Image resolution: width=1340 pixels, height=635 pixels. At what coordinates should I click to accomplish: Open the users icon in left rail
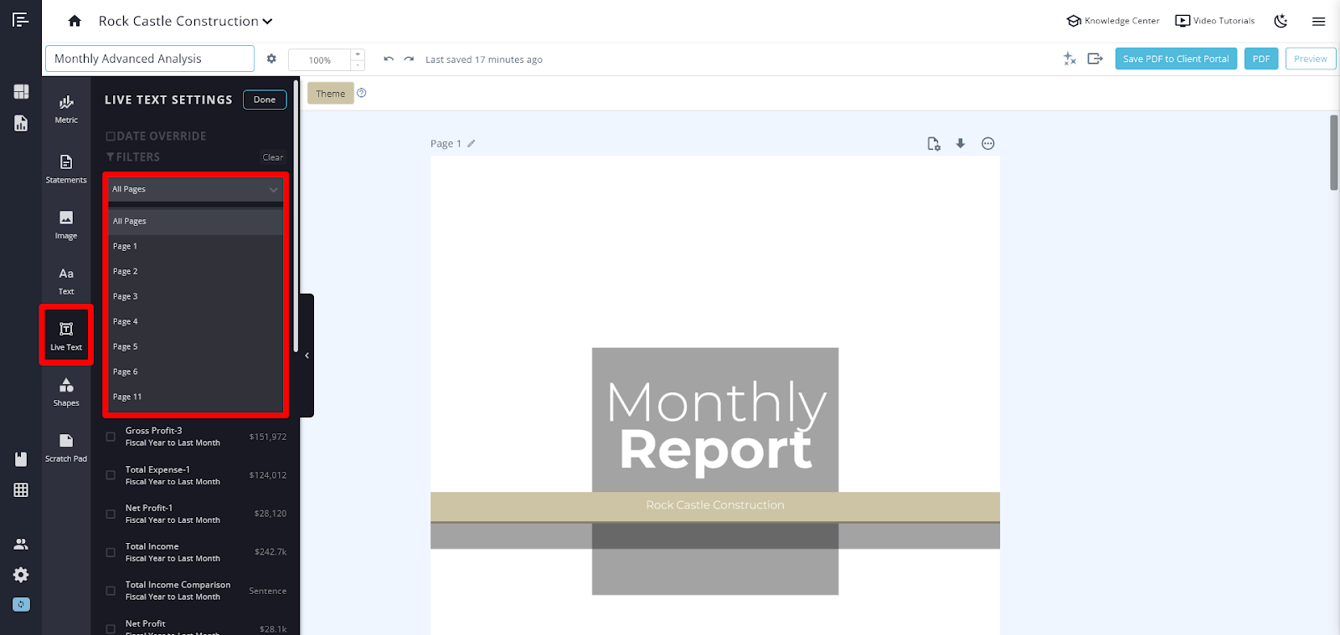point(21,544)
